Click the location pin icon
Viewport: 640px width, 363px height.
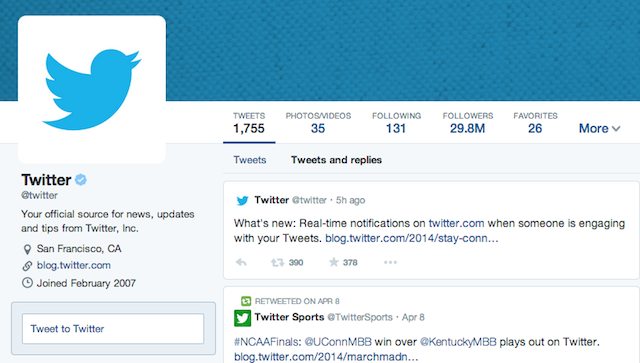tap(27, 249)
